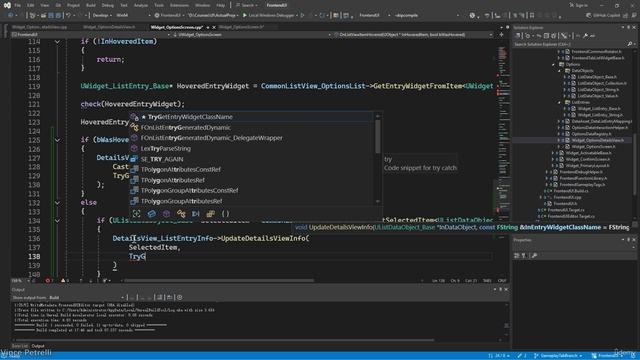This screenshot has height=360, width=640.
Task: Switch to Widget_OptionsDetailsView.h tab
Action: (x=109, y=27)
